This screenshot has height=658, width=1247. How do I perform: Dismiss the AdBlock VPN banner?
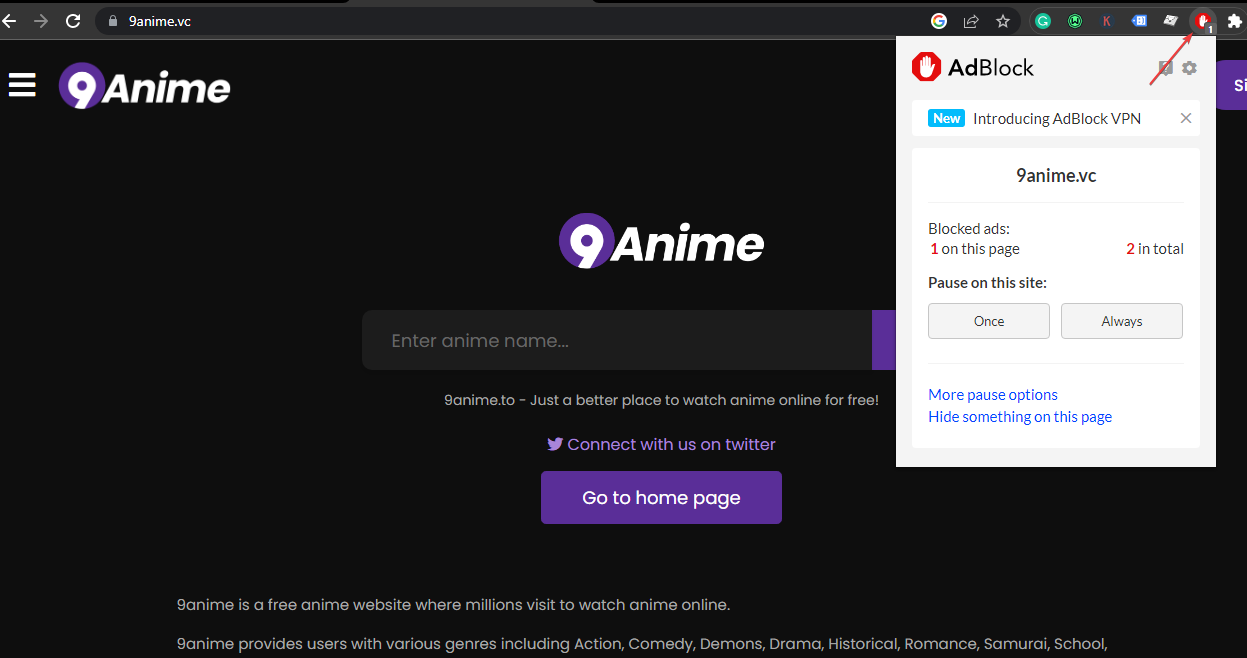[x=1186, y=118]
